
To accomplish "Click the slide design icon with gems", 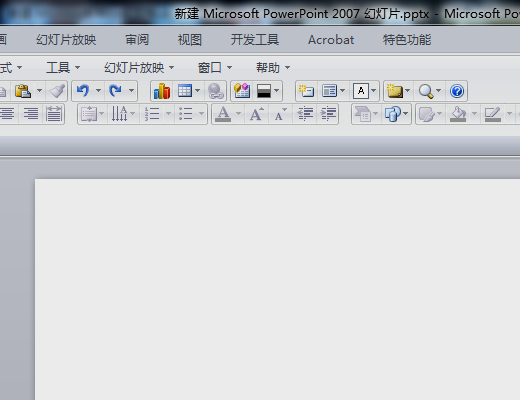I will click(242, 91).
